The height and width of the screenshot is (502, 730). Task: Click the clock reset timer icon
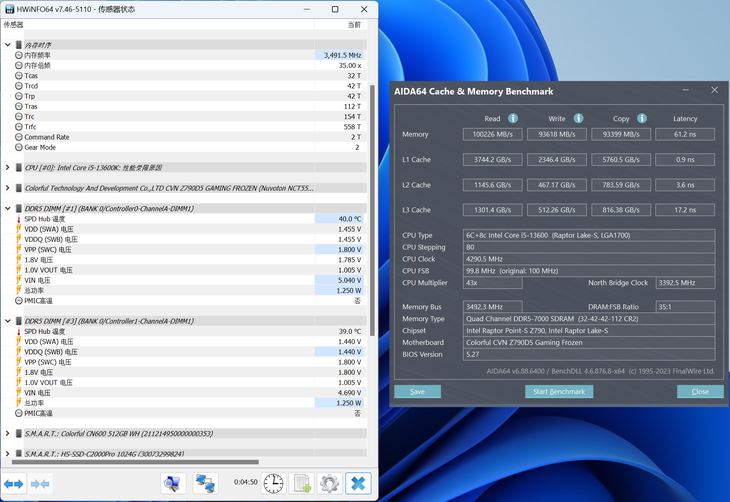[x=273, y=483]
